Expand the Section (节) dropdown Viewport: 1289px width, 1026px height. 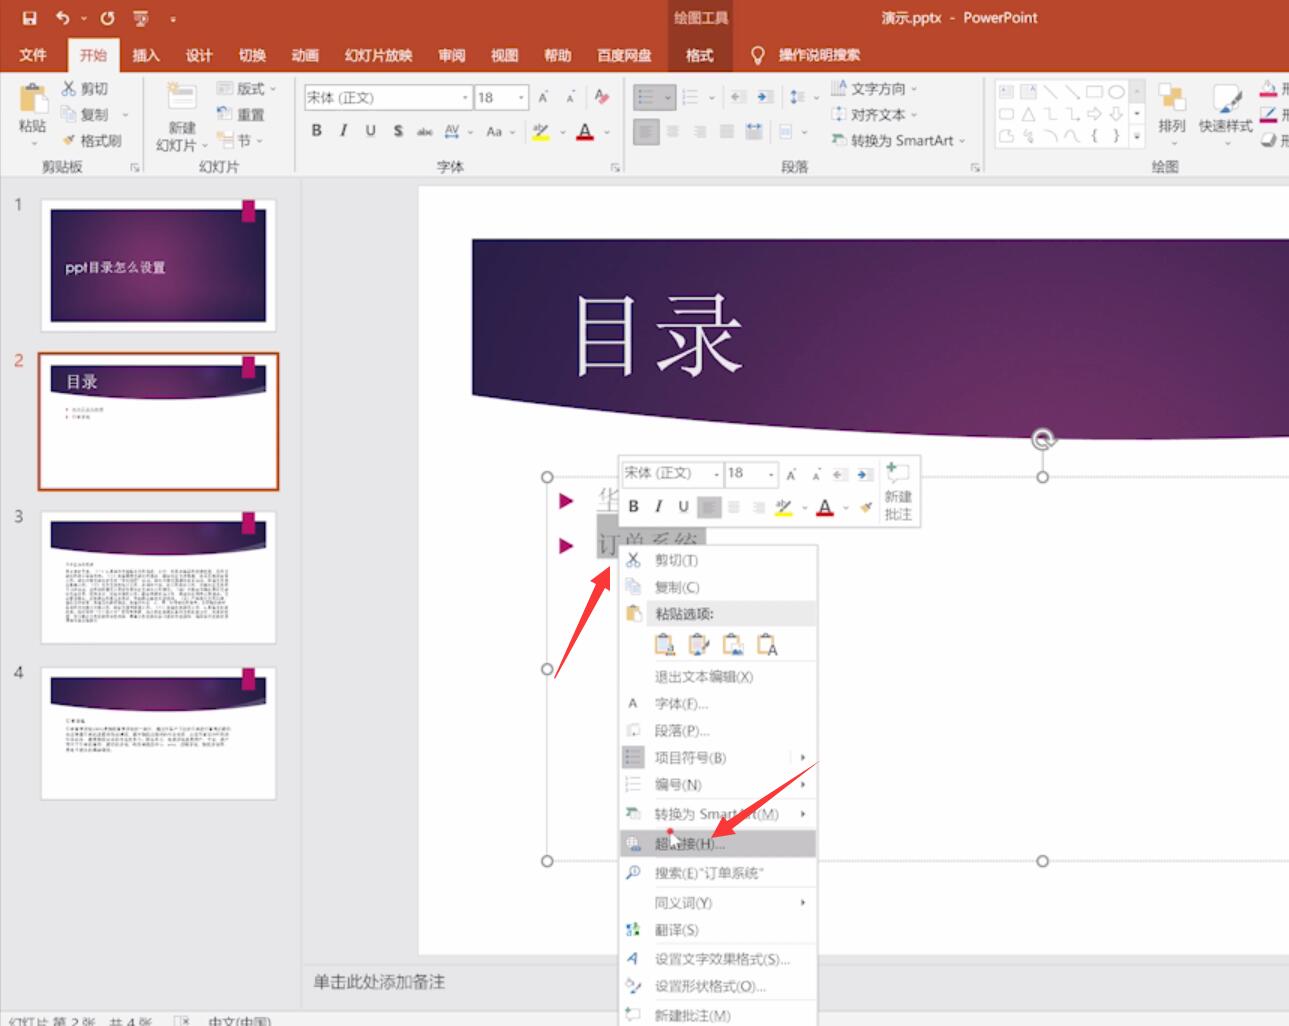pos(240,140)
